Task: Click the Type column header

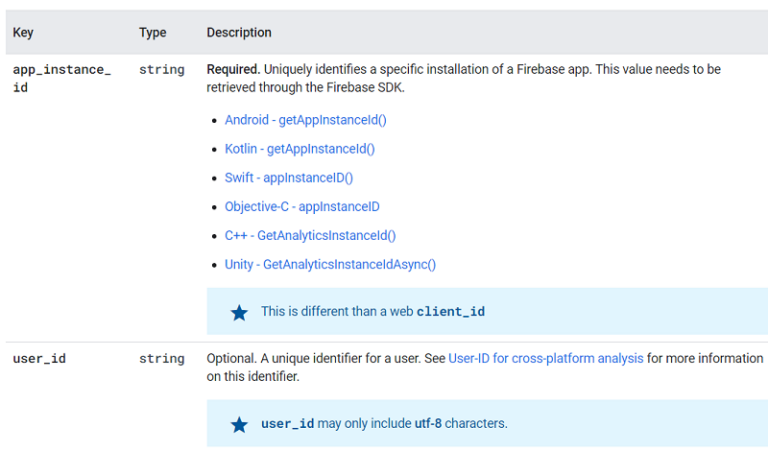Action: point(152,33)
